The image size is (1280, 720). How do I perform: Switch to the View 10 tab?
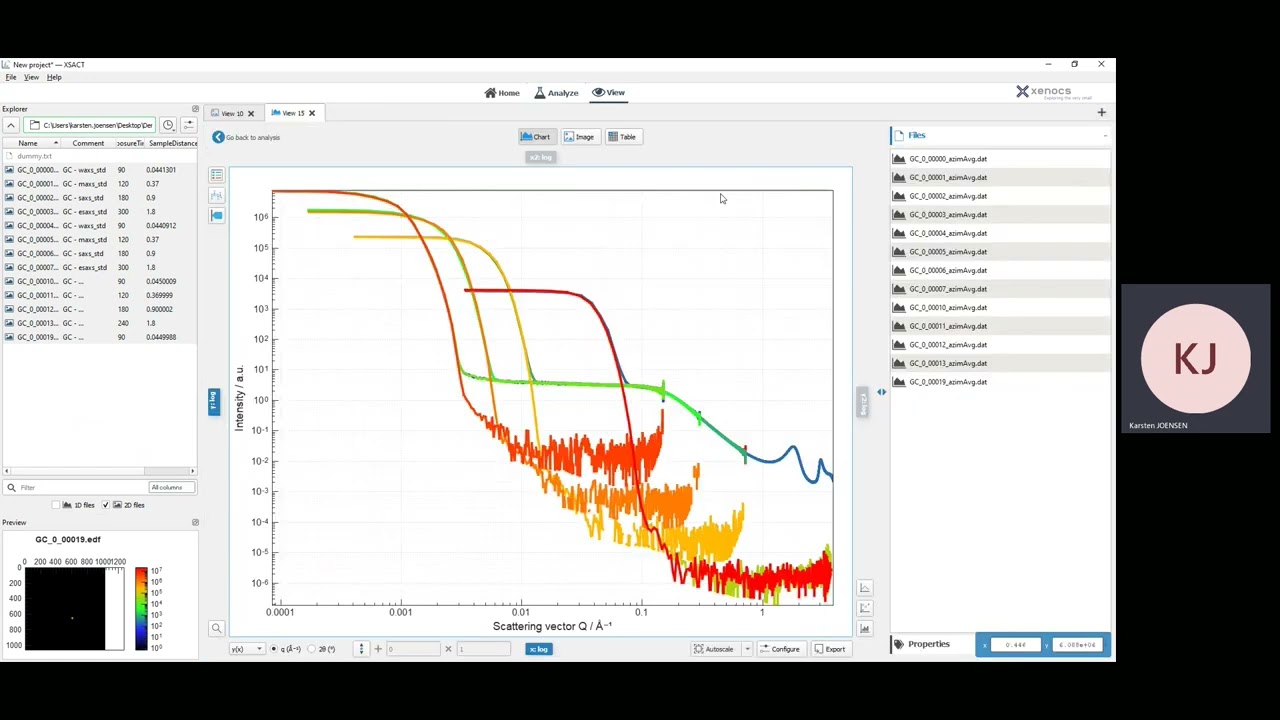click(232, 113)
